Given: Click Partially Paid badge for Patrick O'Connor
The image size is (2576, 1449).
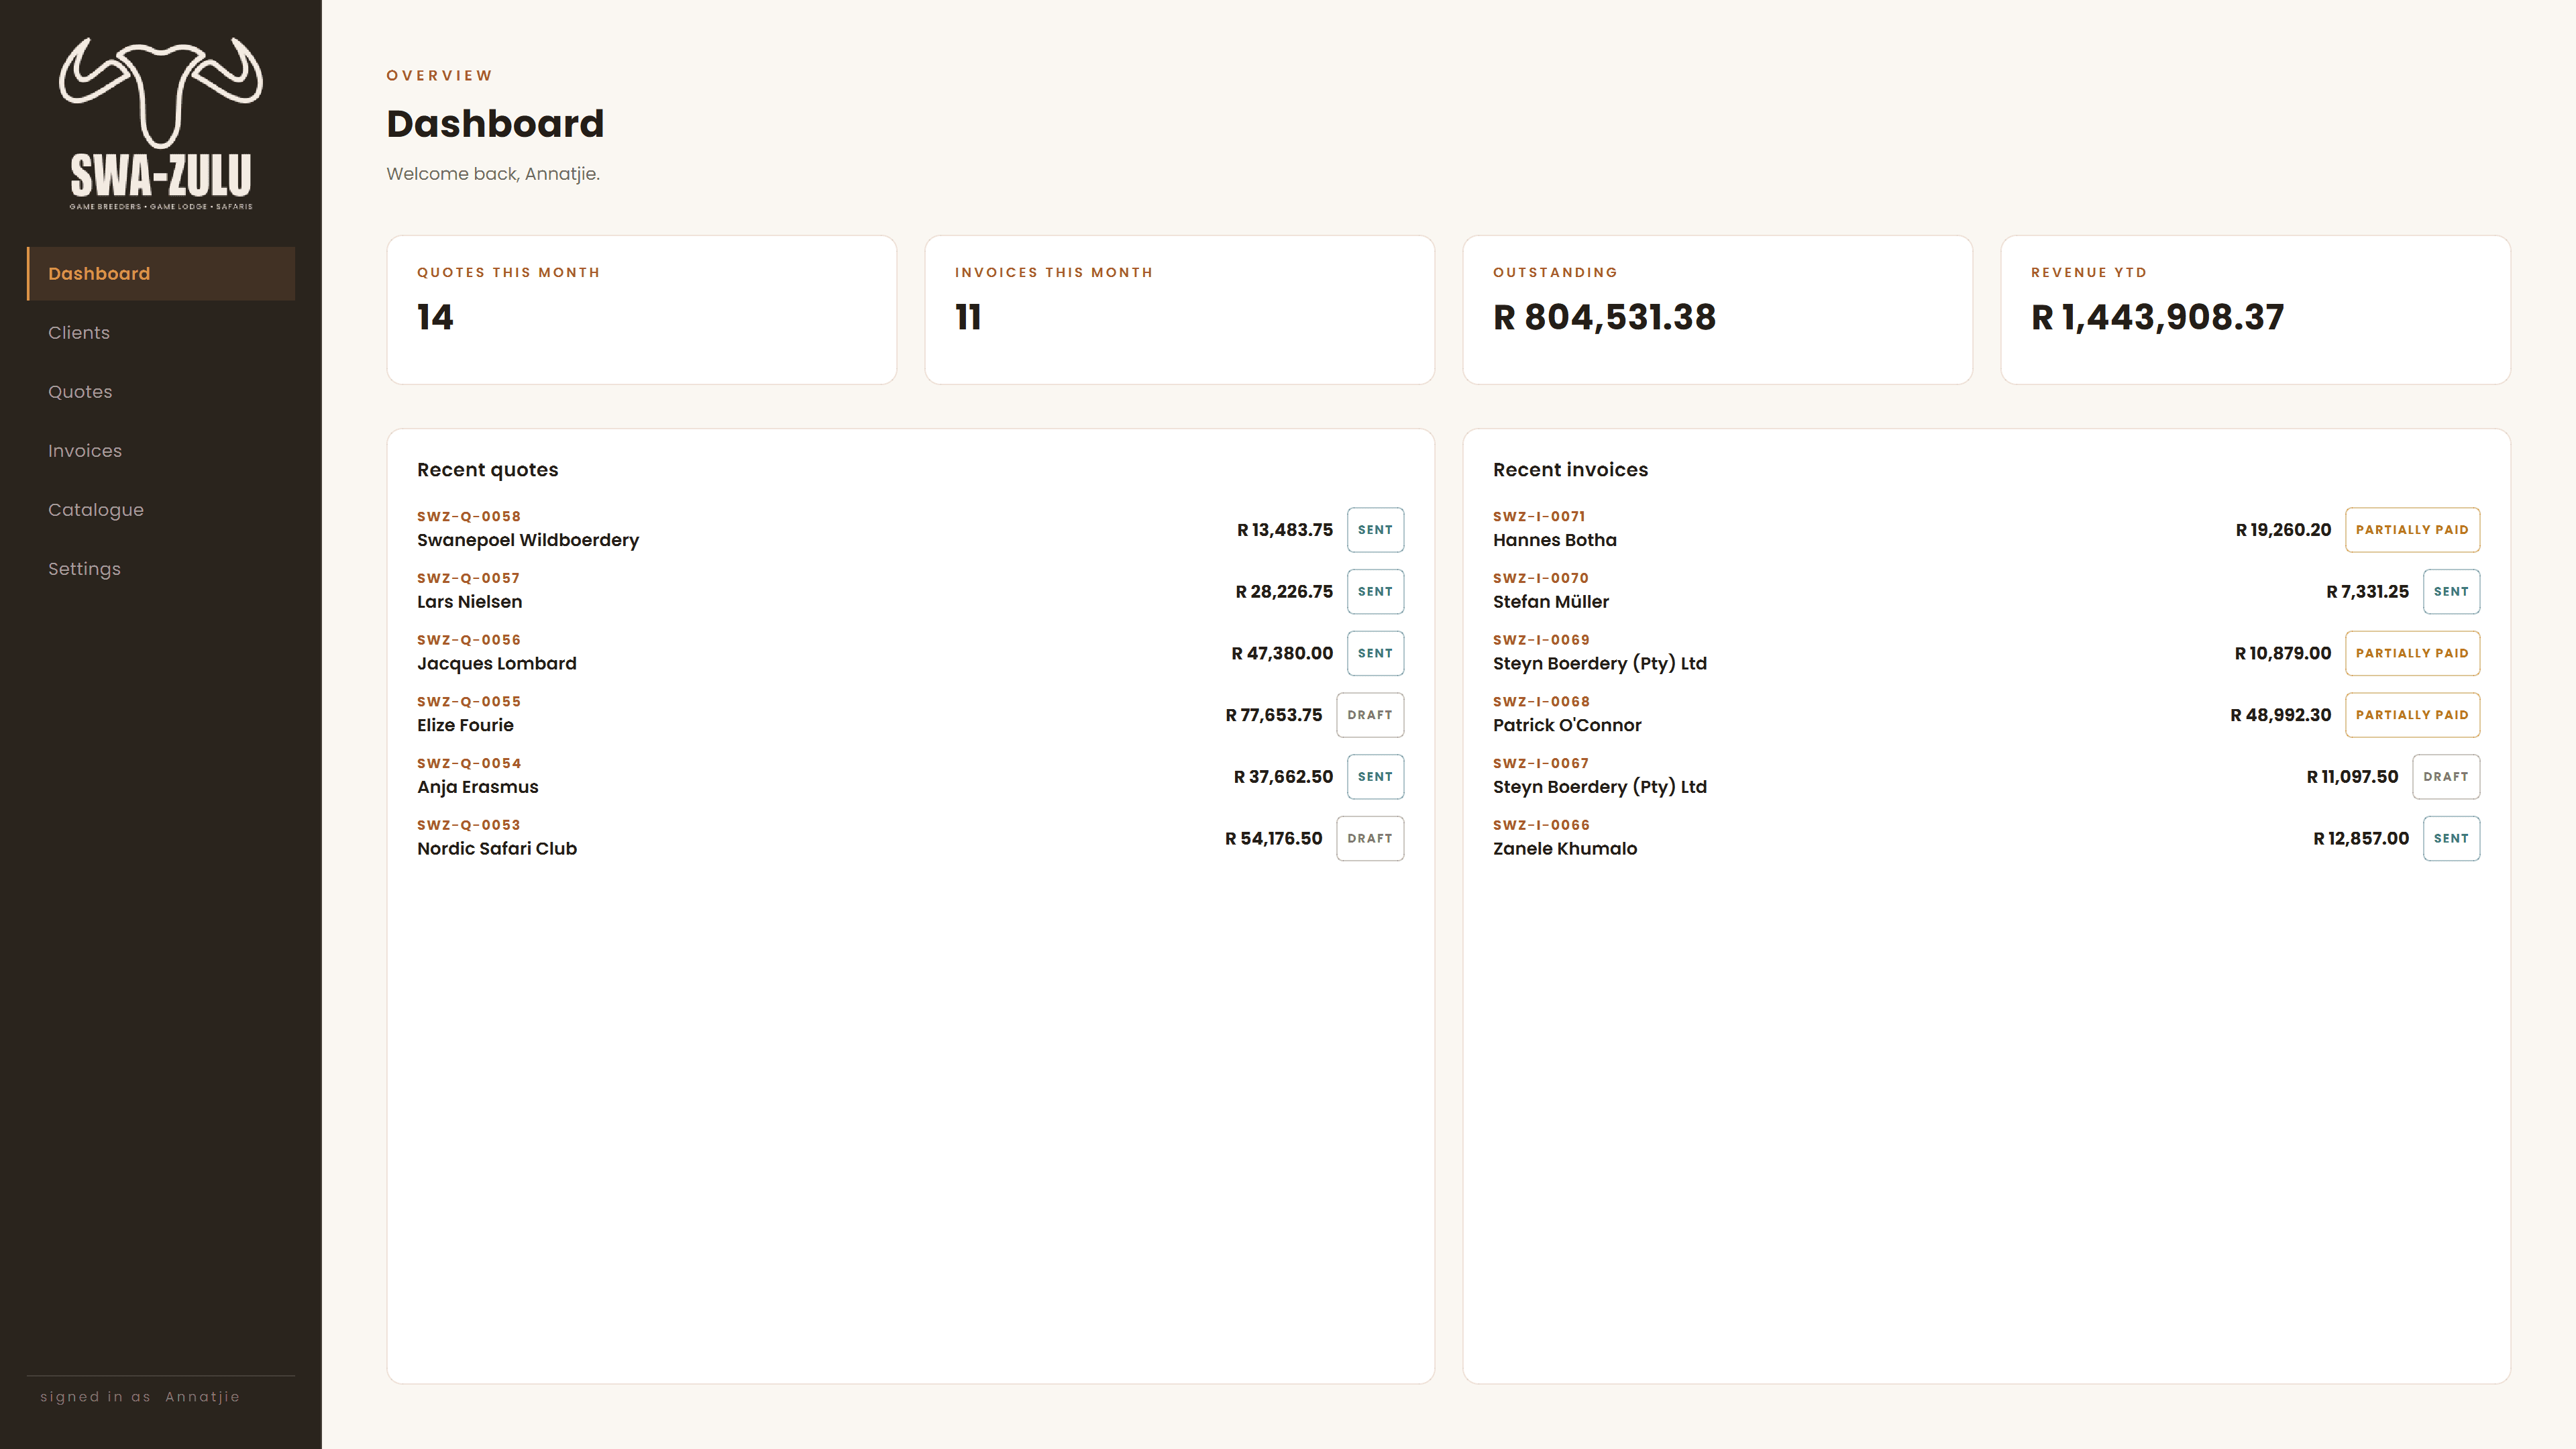Looking at the screenshot, I should coord(2412,715).
